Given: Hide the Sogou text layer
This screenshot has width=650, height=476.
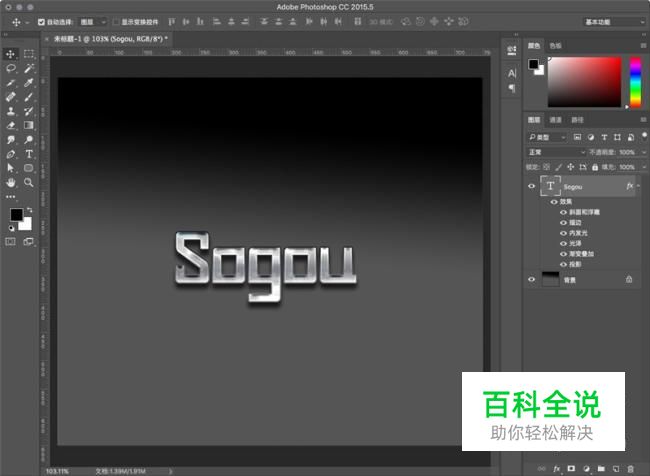Looking at the screenshot, I should tap(531, 186).
